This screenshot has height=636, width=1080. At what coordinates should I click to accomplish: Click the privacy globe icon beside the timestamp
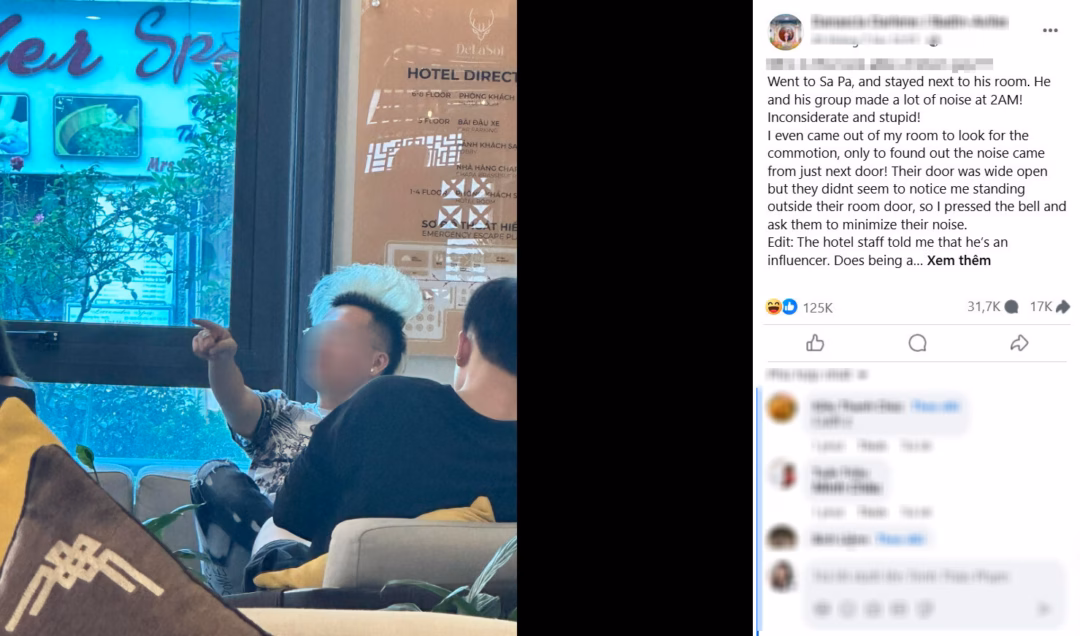tap(933, 41)
